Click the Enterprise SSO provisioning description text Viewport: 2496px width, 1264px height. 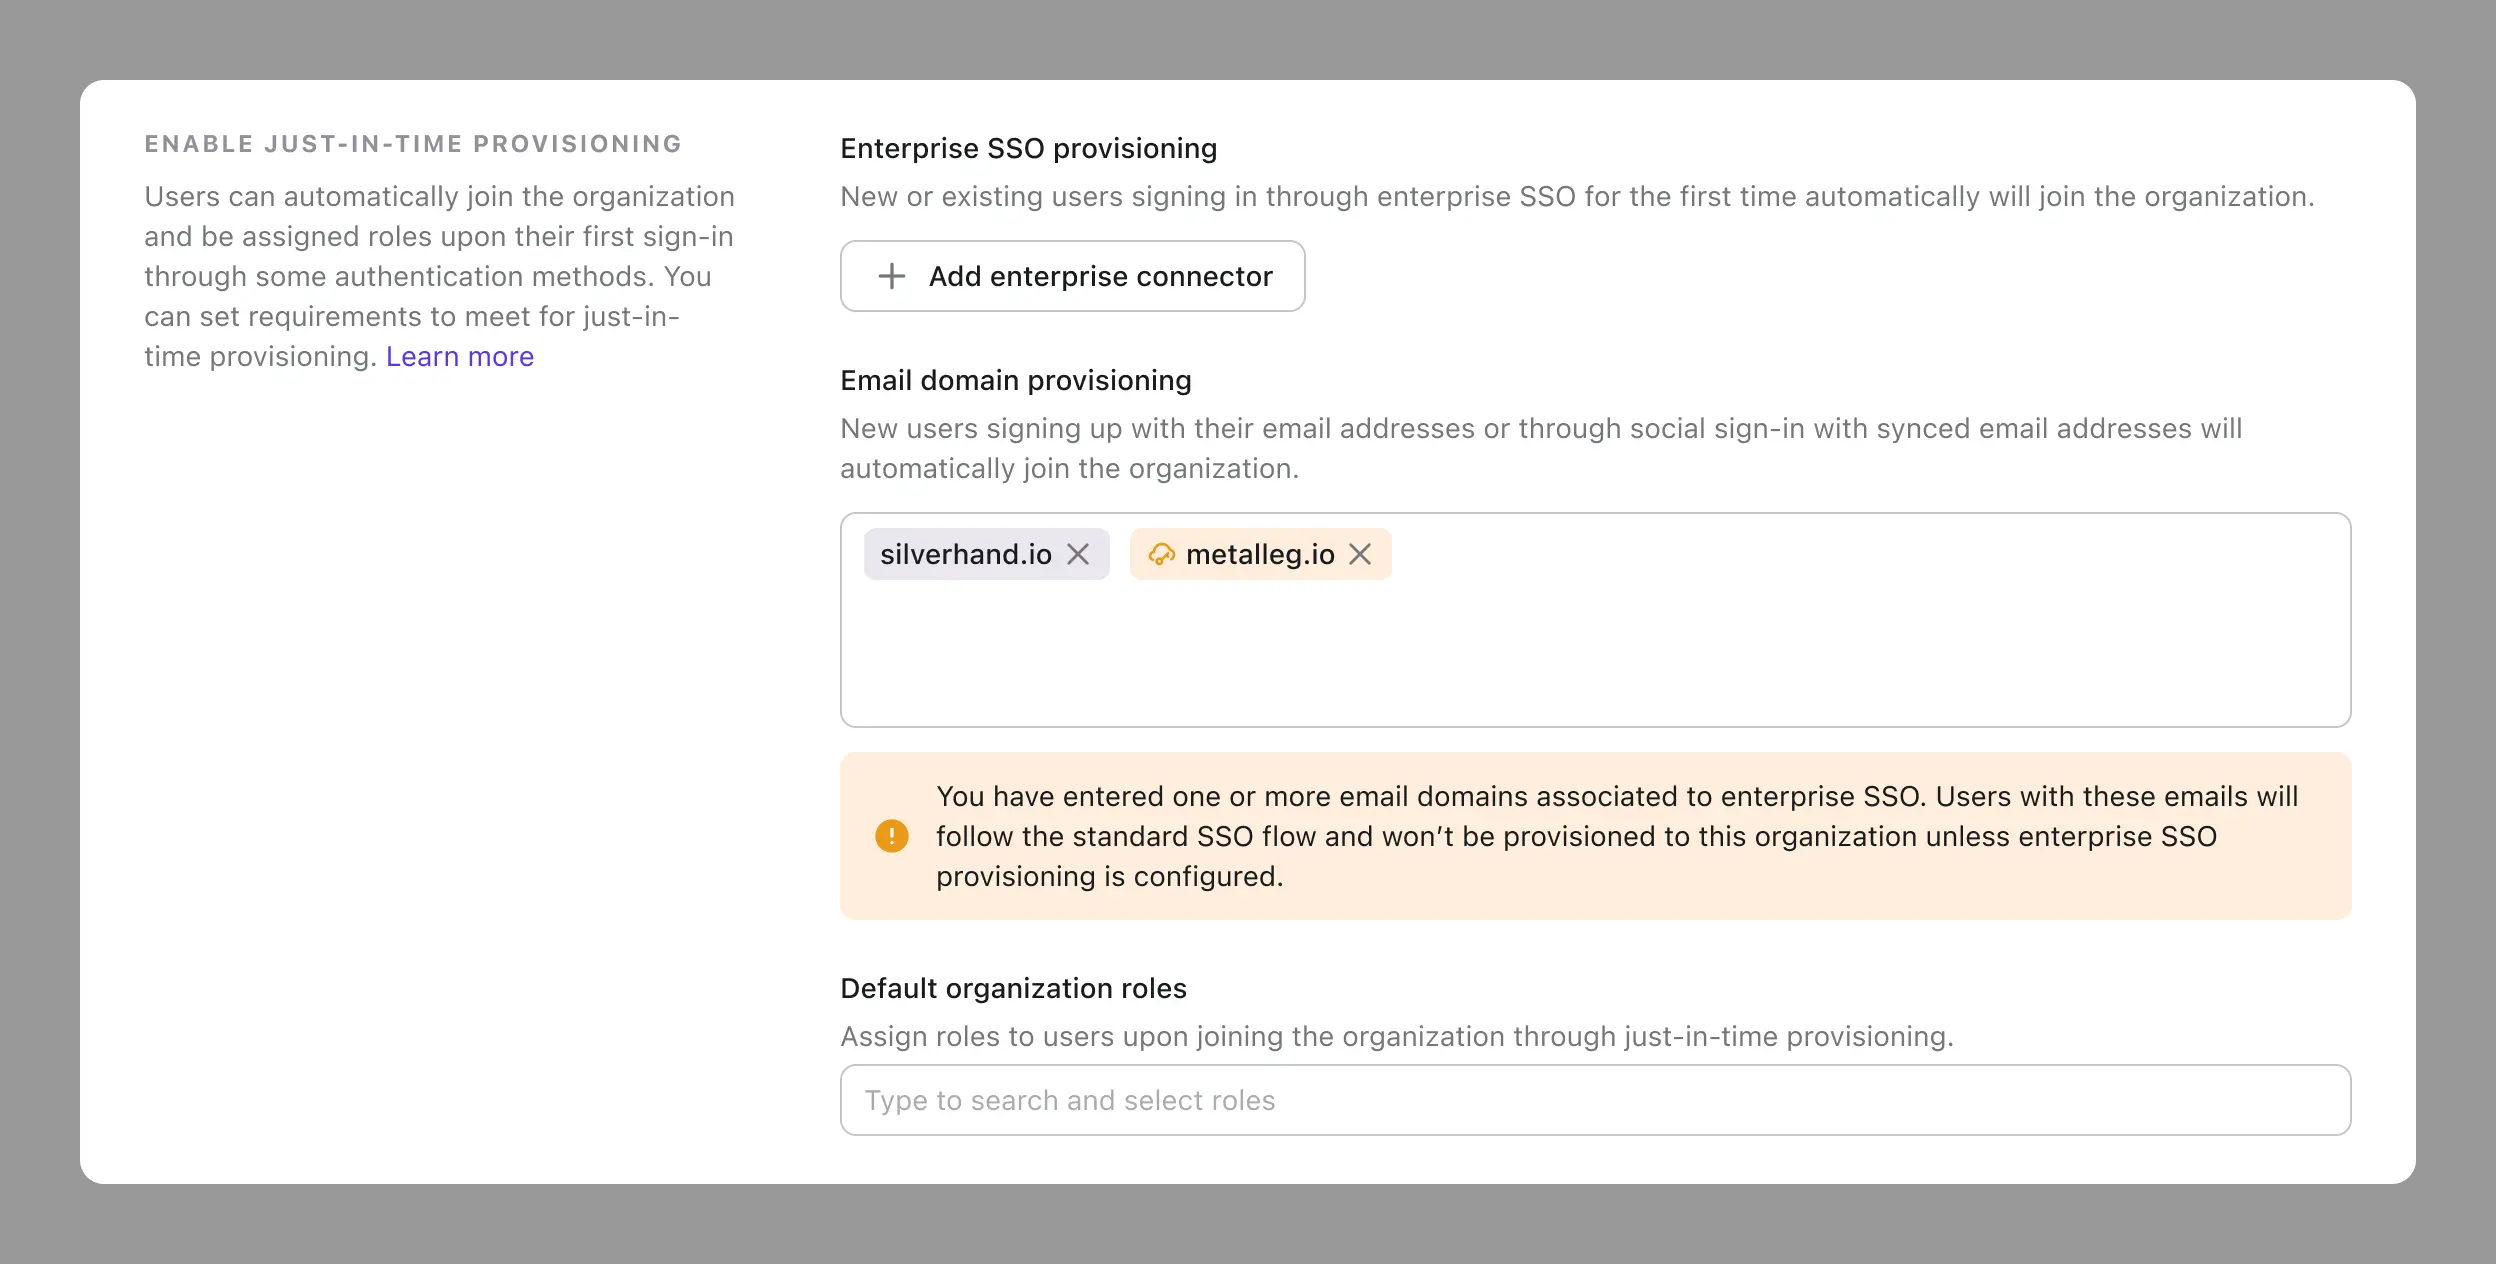[x=1576, y=197]
